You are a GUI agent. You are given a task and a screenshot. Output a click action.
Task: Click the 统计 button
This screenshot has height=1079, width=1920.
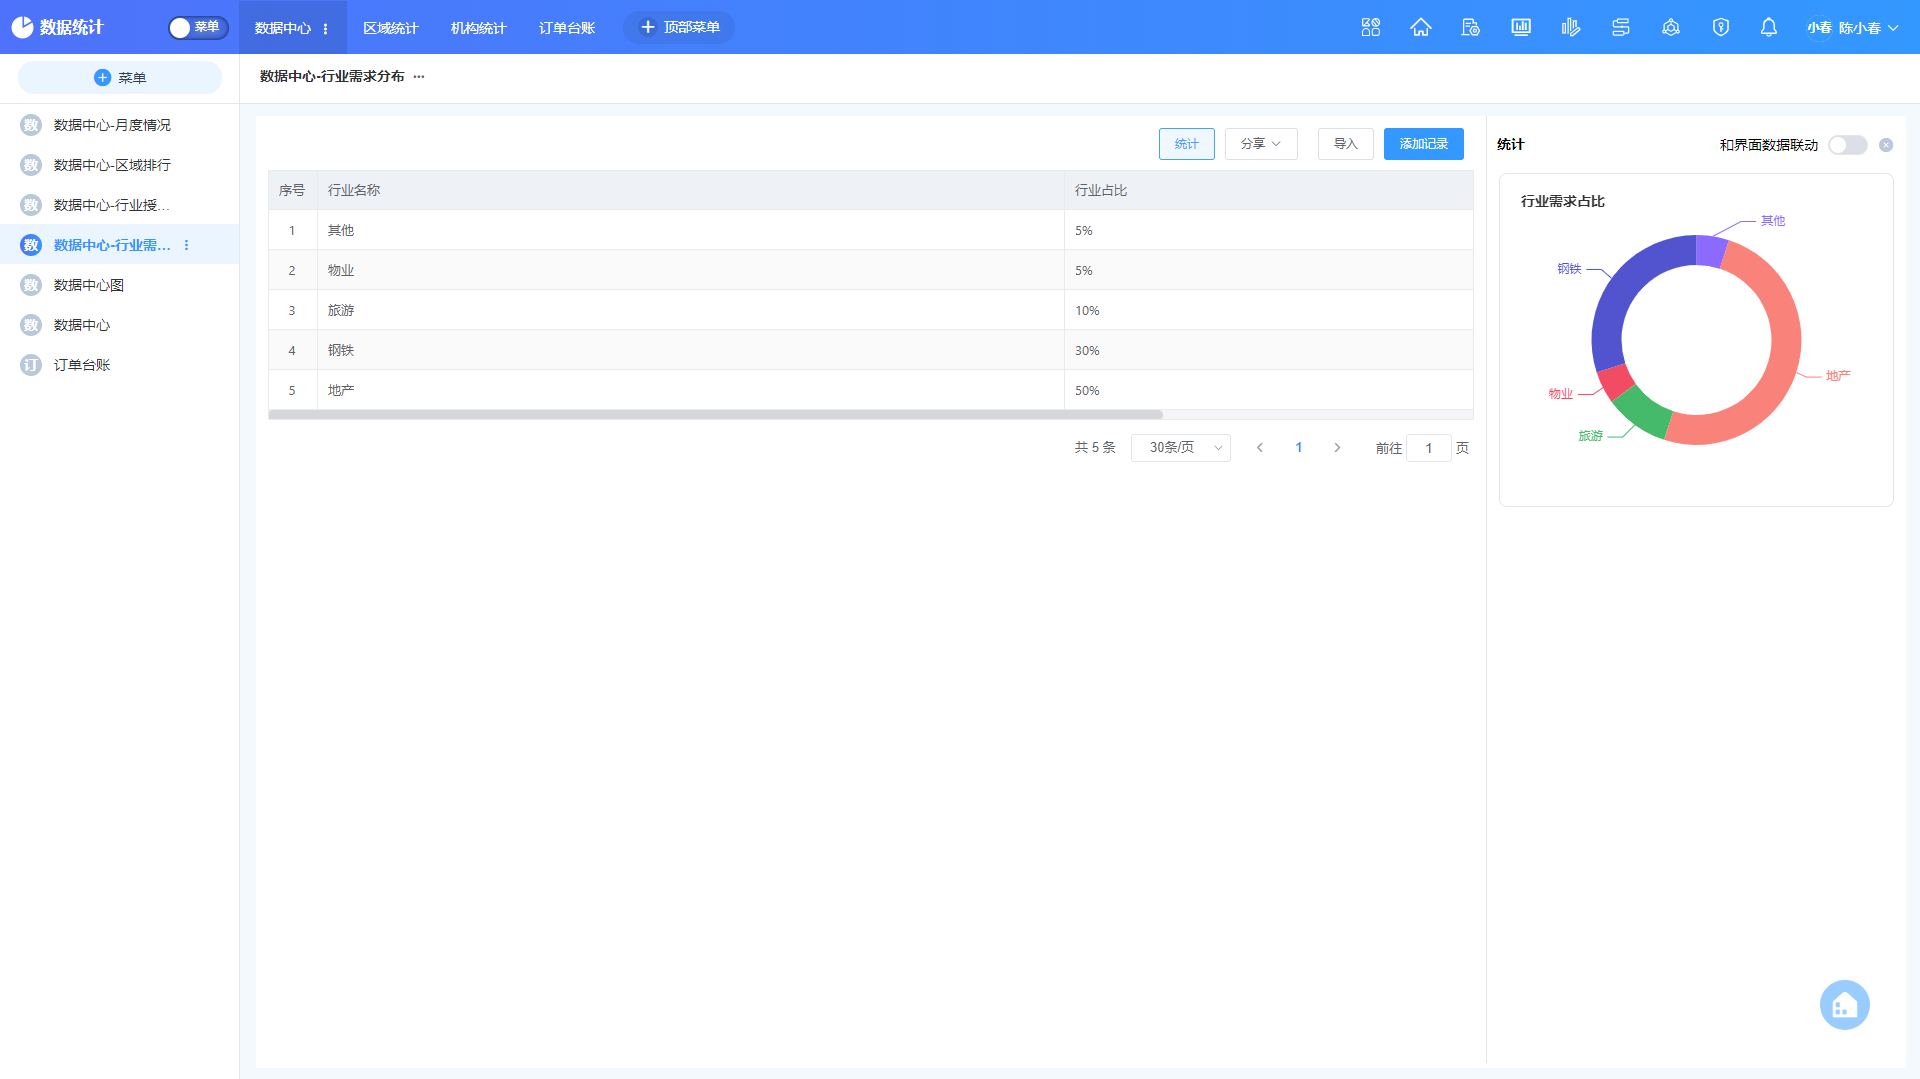(1187, 144)
